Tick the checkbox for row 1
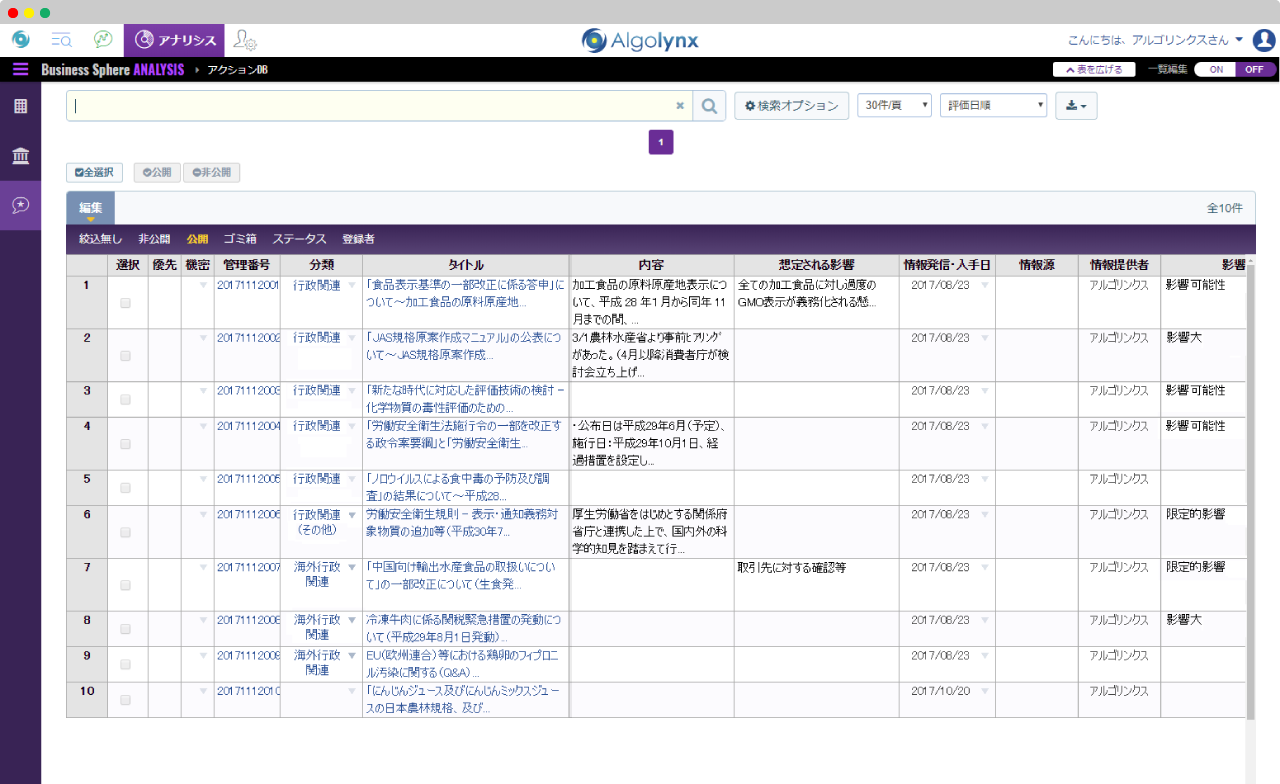The image size is (1280, 784). pos(126,303)
